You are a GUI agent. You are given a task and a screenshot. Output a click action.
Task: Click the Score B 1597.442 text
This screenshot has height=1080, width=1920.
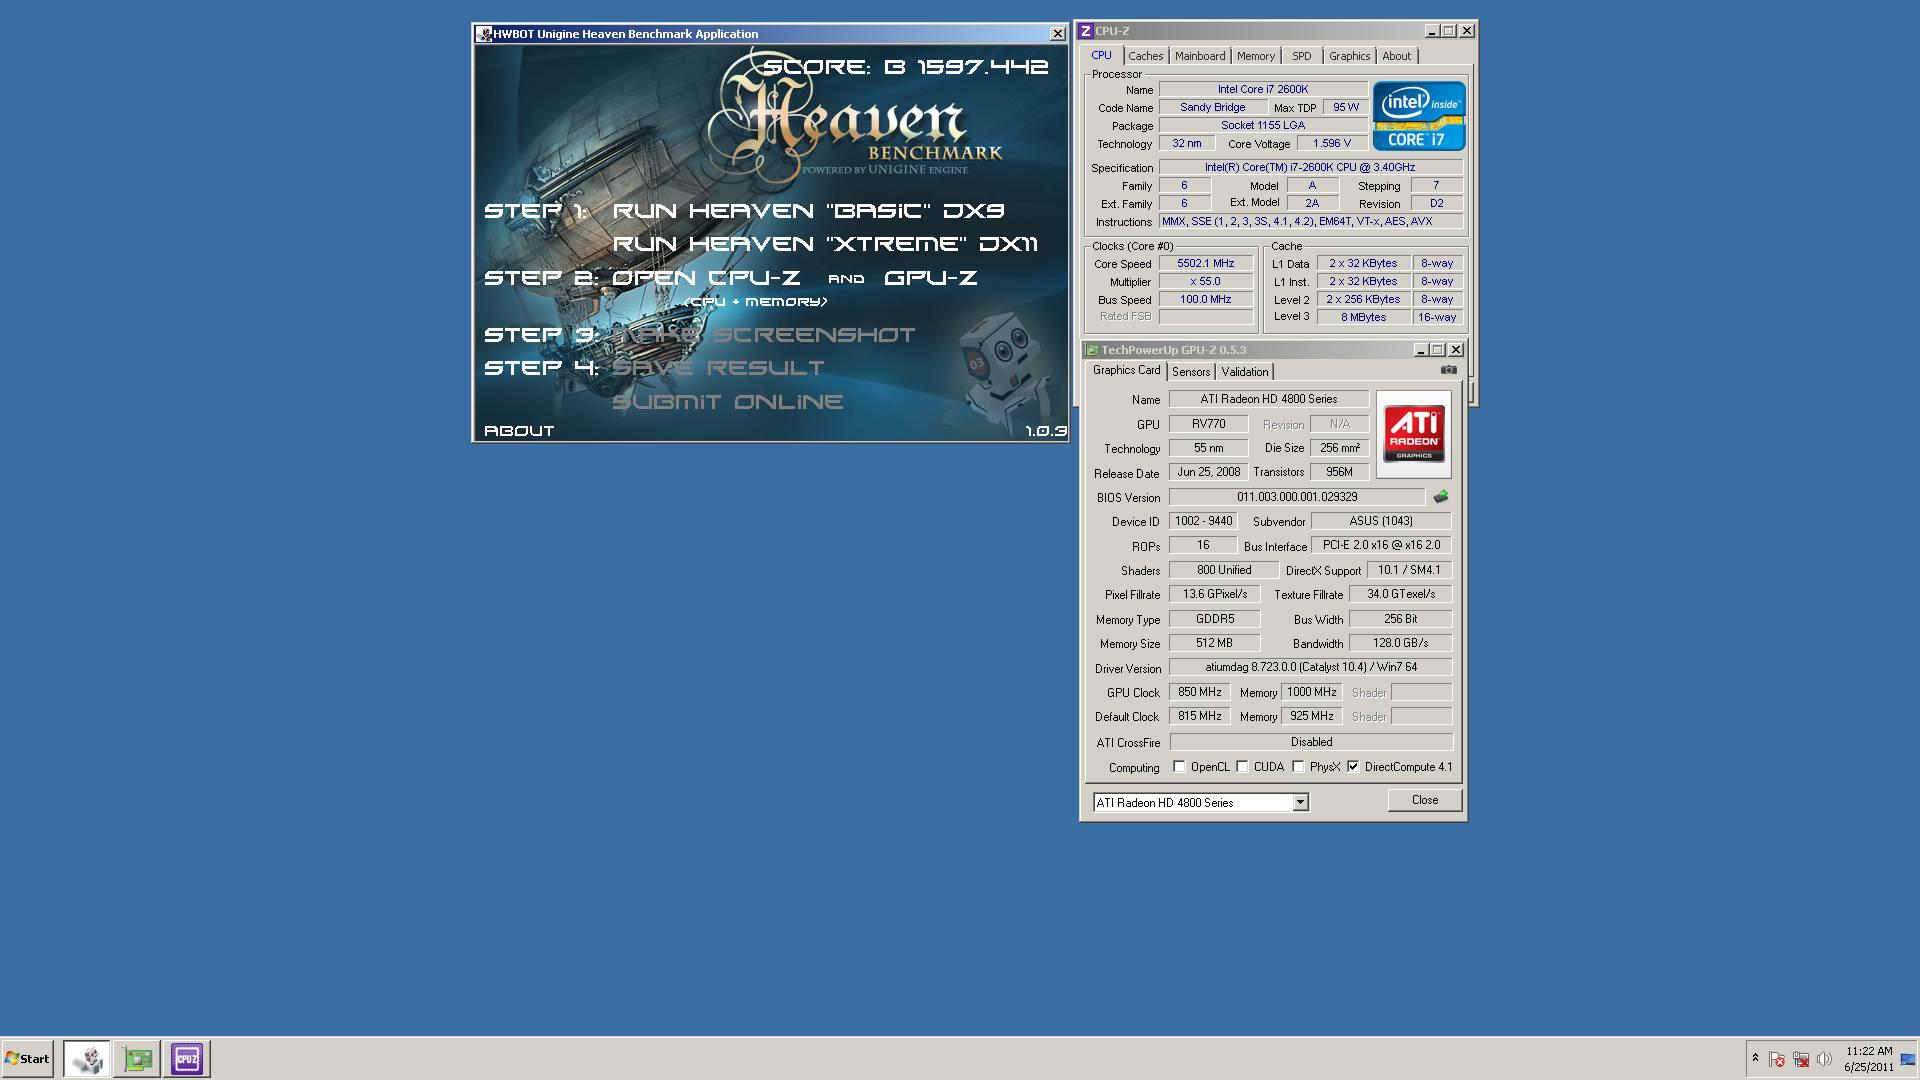point(905,67)
